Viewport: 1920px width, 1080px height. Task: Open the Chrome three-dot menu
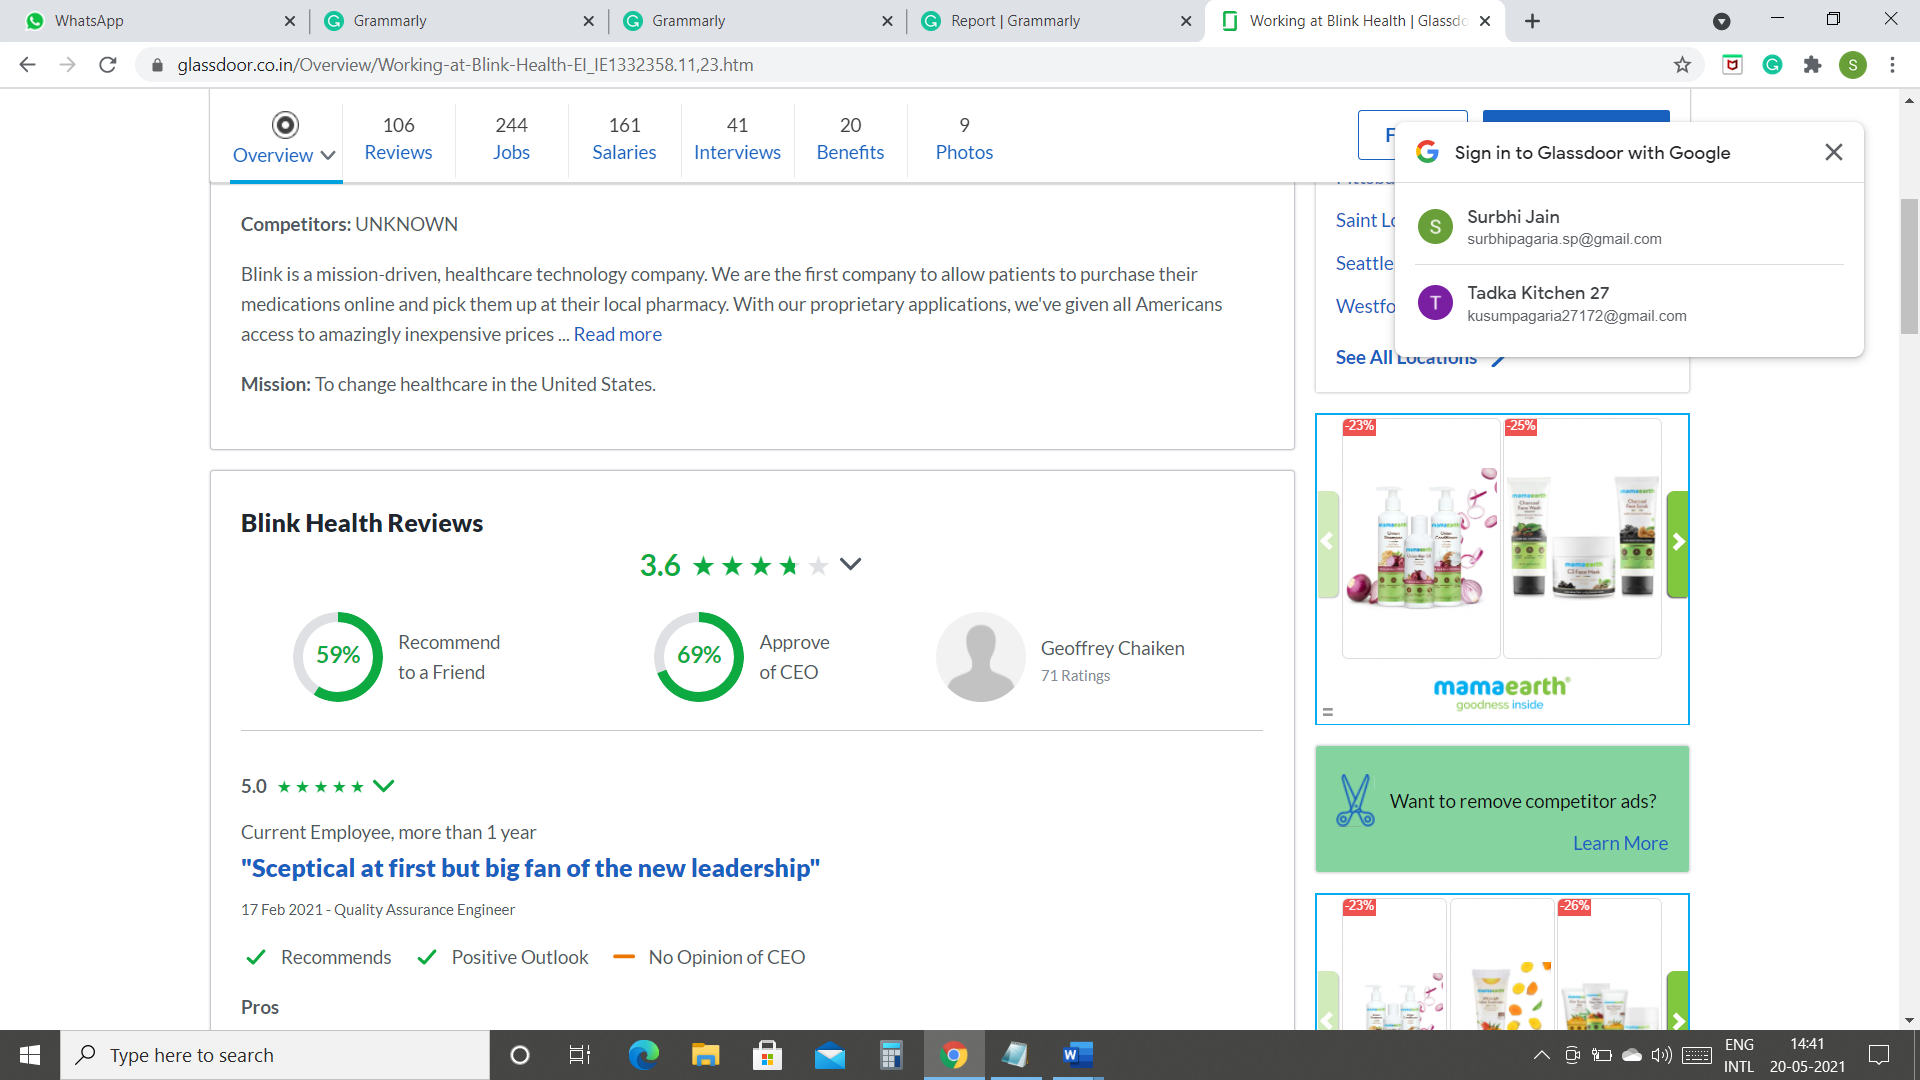coord(1892,65)
